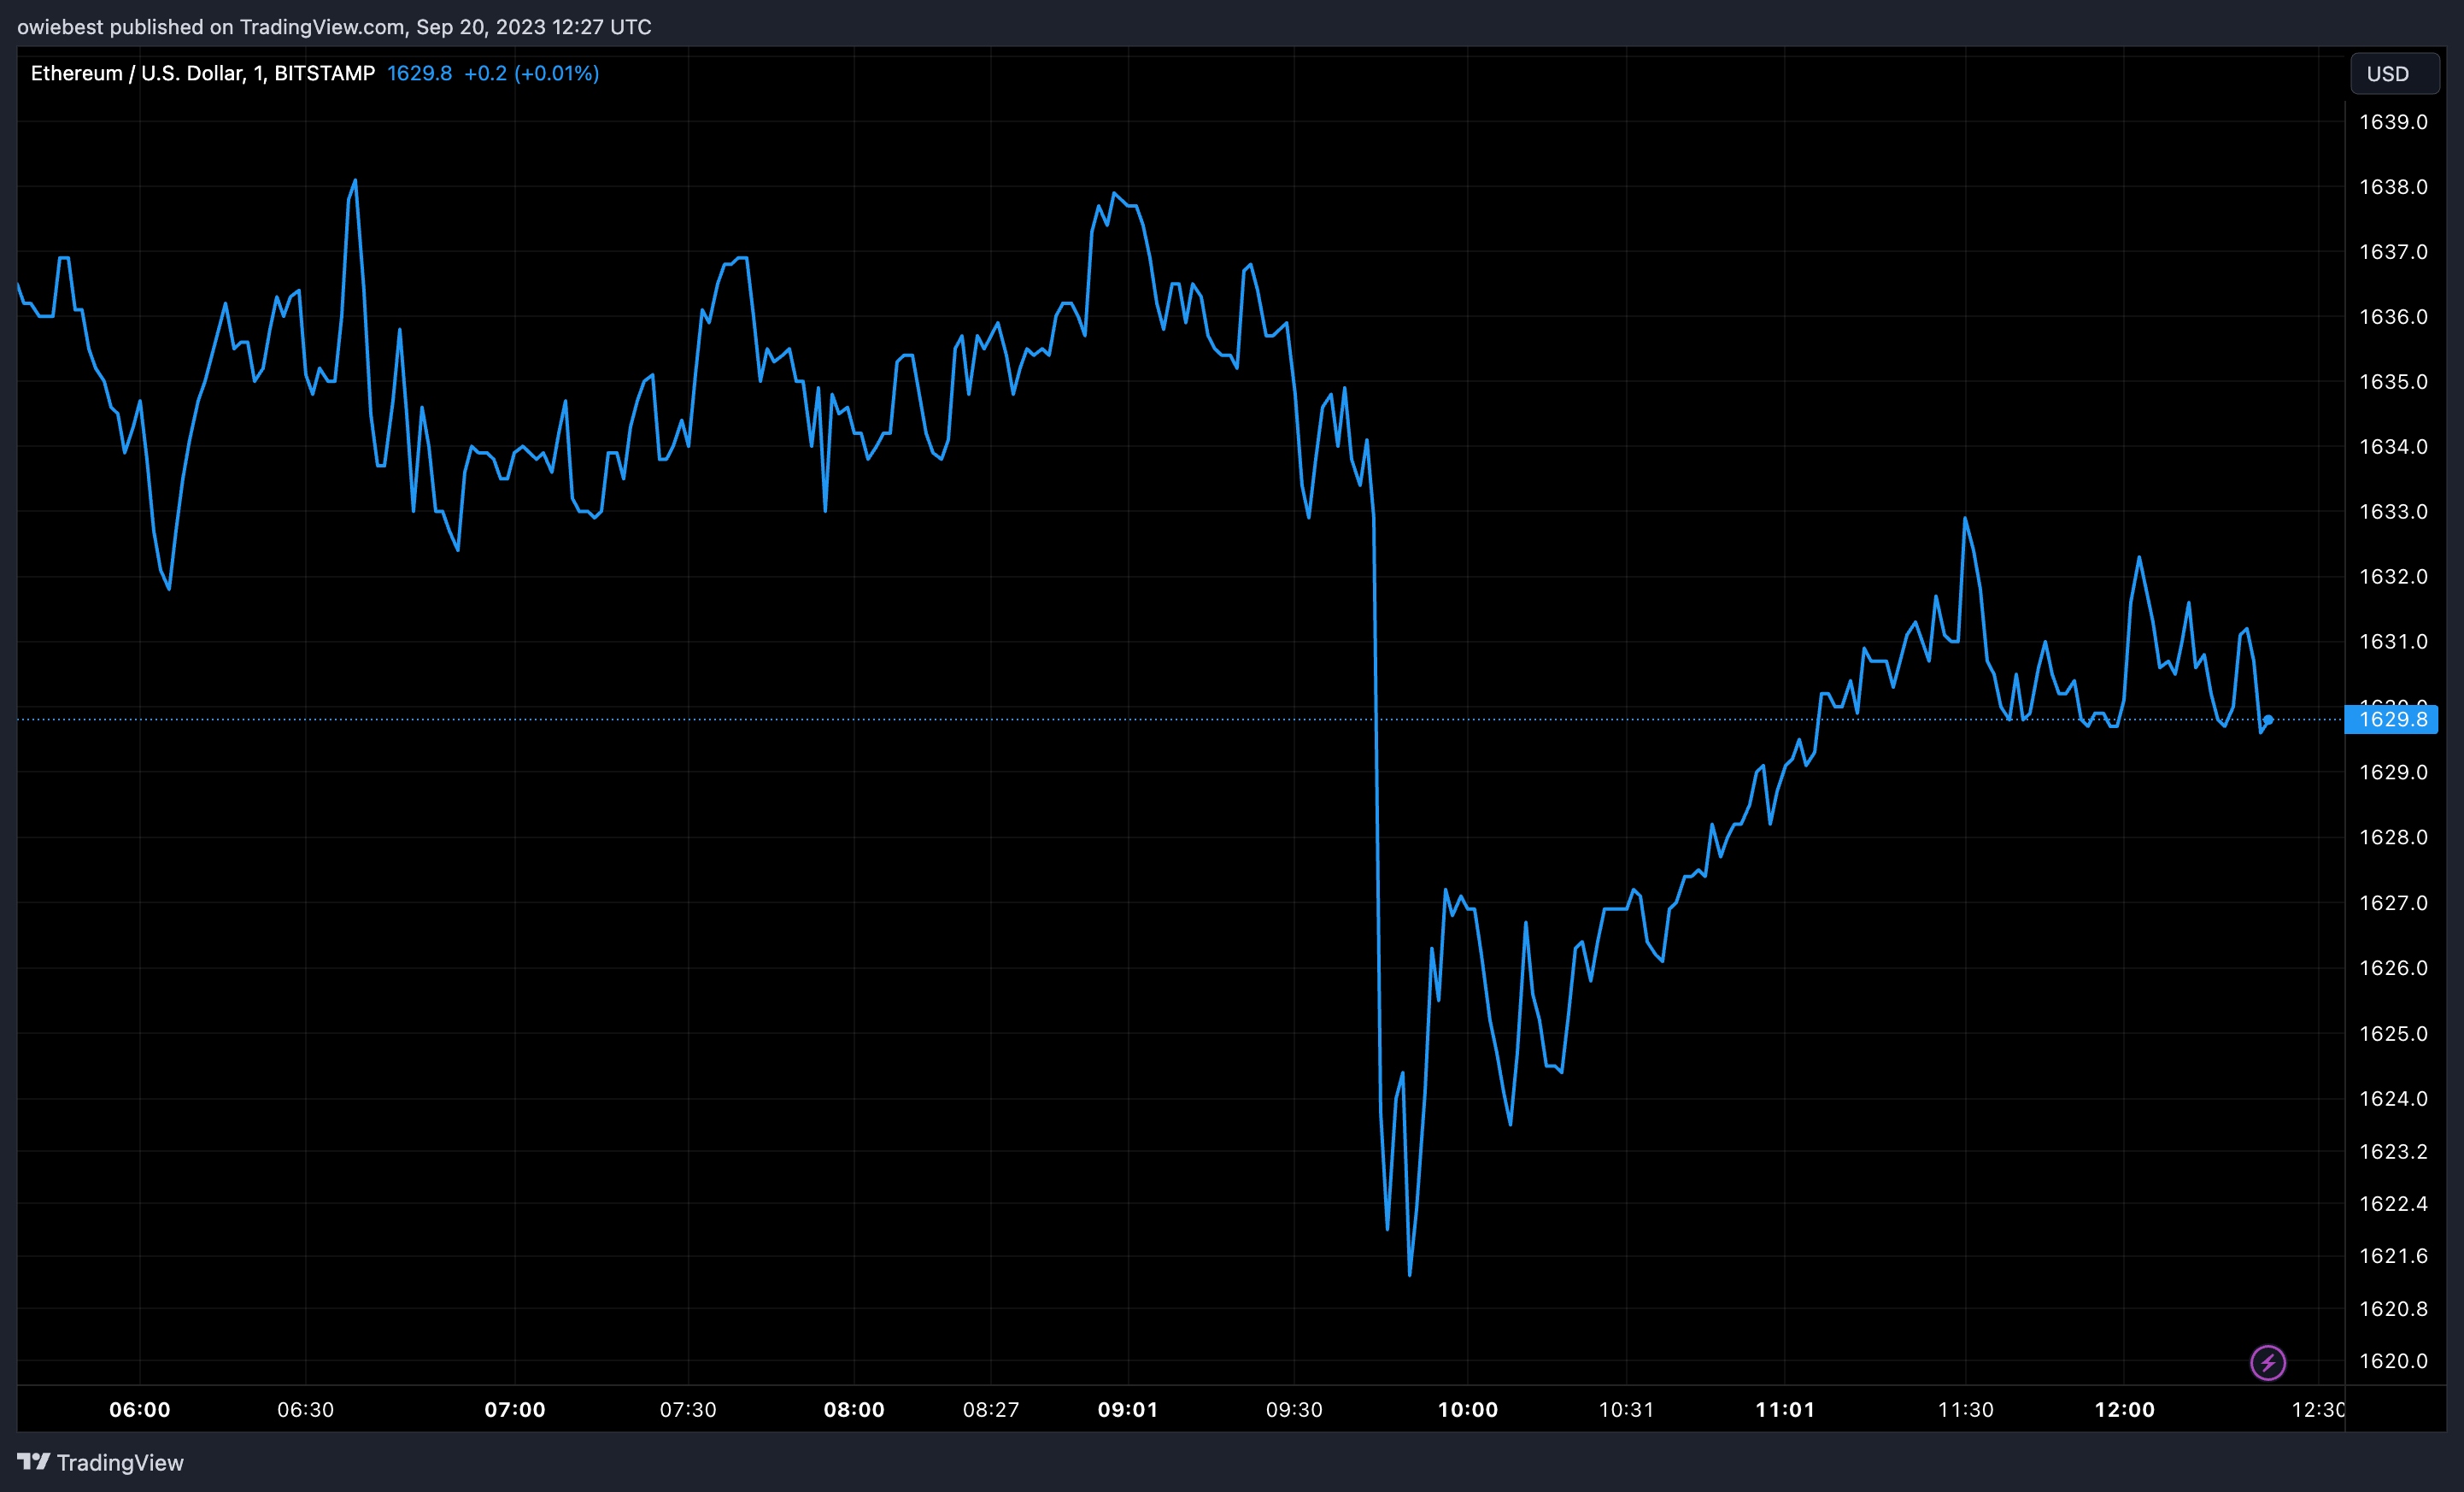2464x1492 pixels.
Task: Click the 1628.0 price axis label
Action: (2393, 837)
